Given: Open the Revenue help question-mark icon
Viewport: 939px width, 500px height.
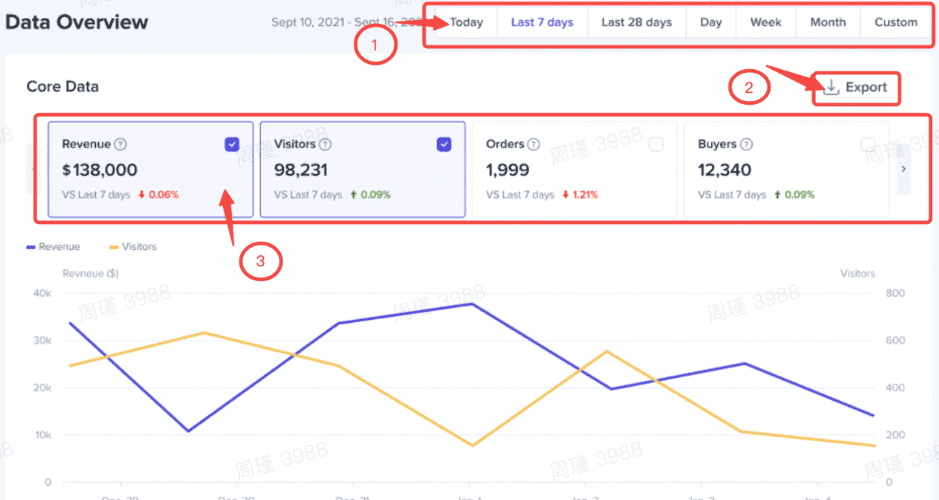Looking at the screenshot, I should tap(120, 144).
